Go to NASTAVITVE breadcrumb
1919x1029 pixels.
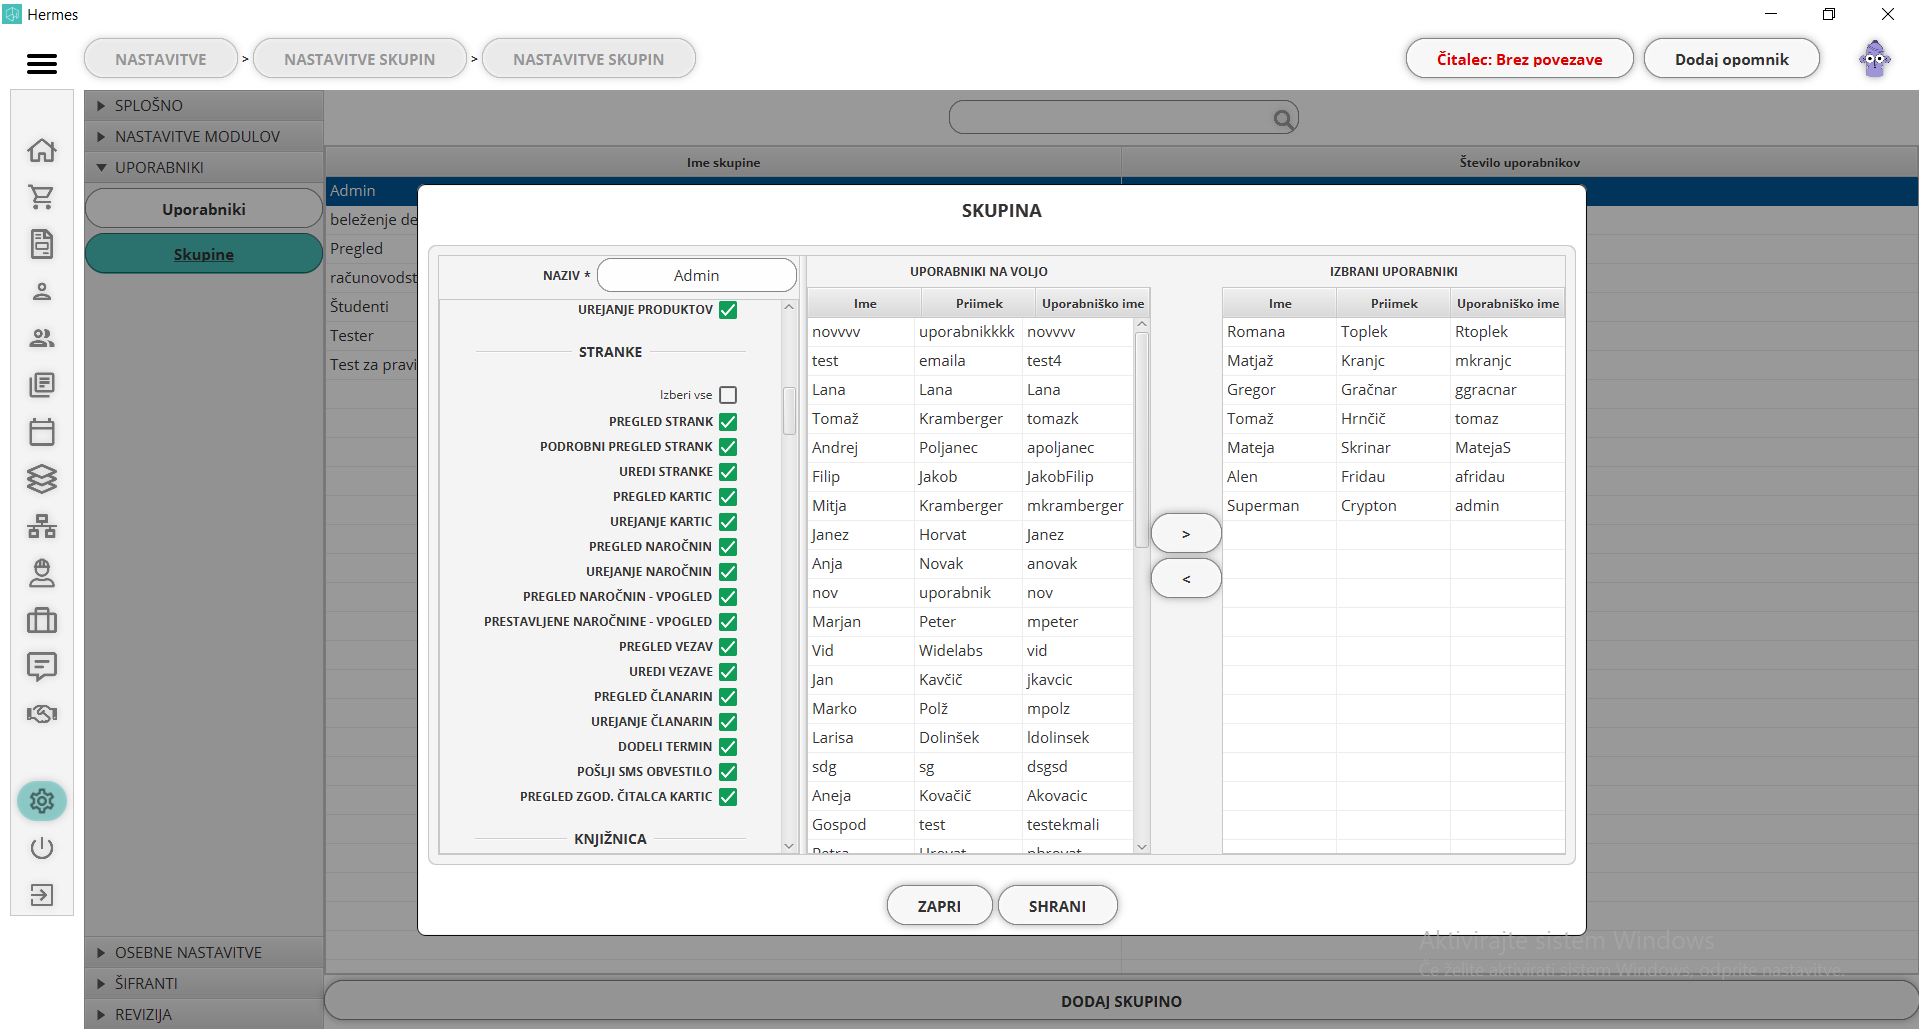(161, 59)
